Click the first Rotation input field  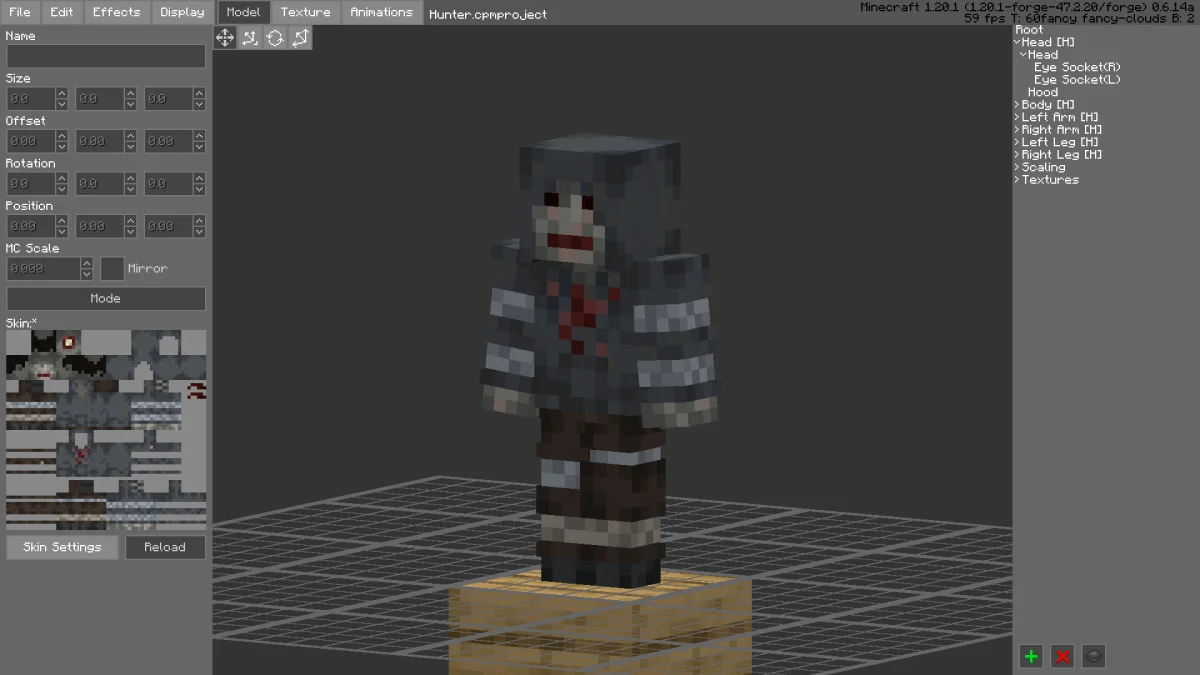[31, 184]
